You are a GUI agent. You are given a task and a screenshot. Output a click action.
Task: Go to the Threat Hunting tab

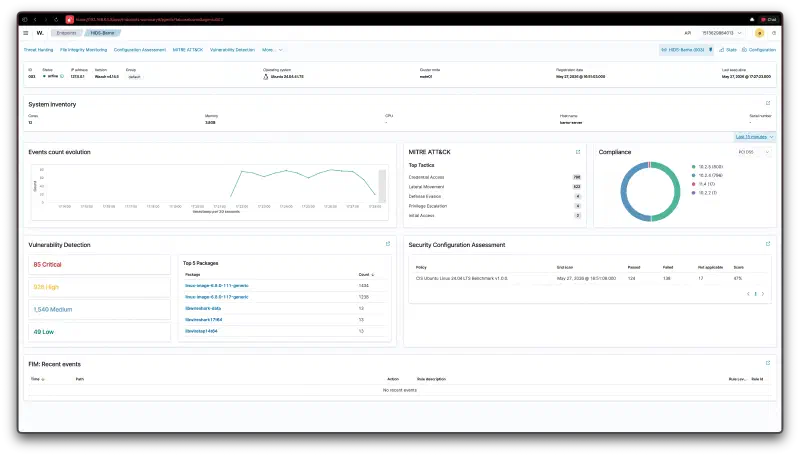point(38,50)
